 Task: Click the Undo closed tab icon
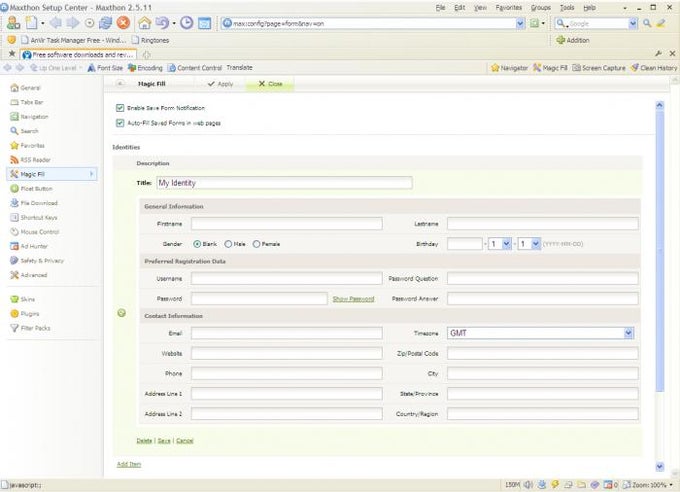point(162,23)
